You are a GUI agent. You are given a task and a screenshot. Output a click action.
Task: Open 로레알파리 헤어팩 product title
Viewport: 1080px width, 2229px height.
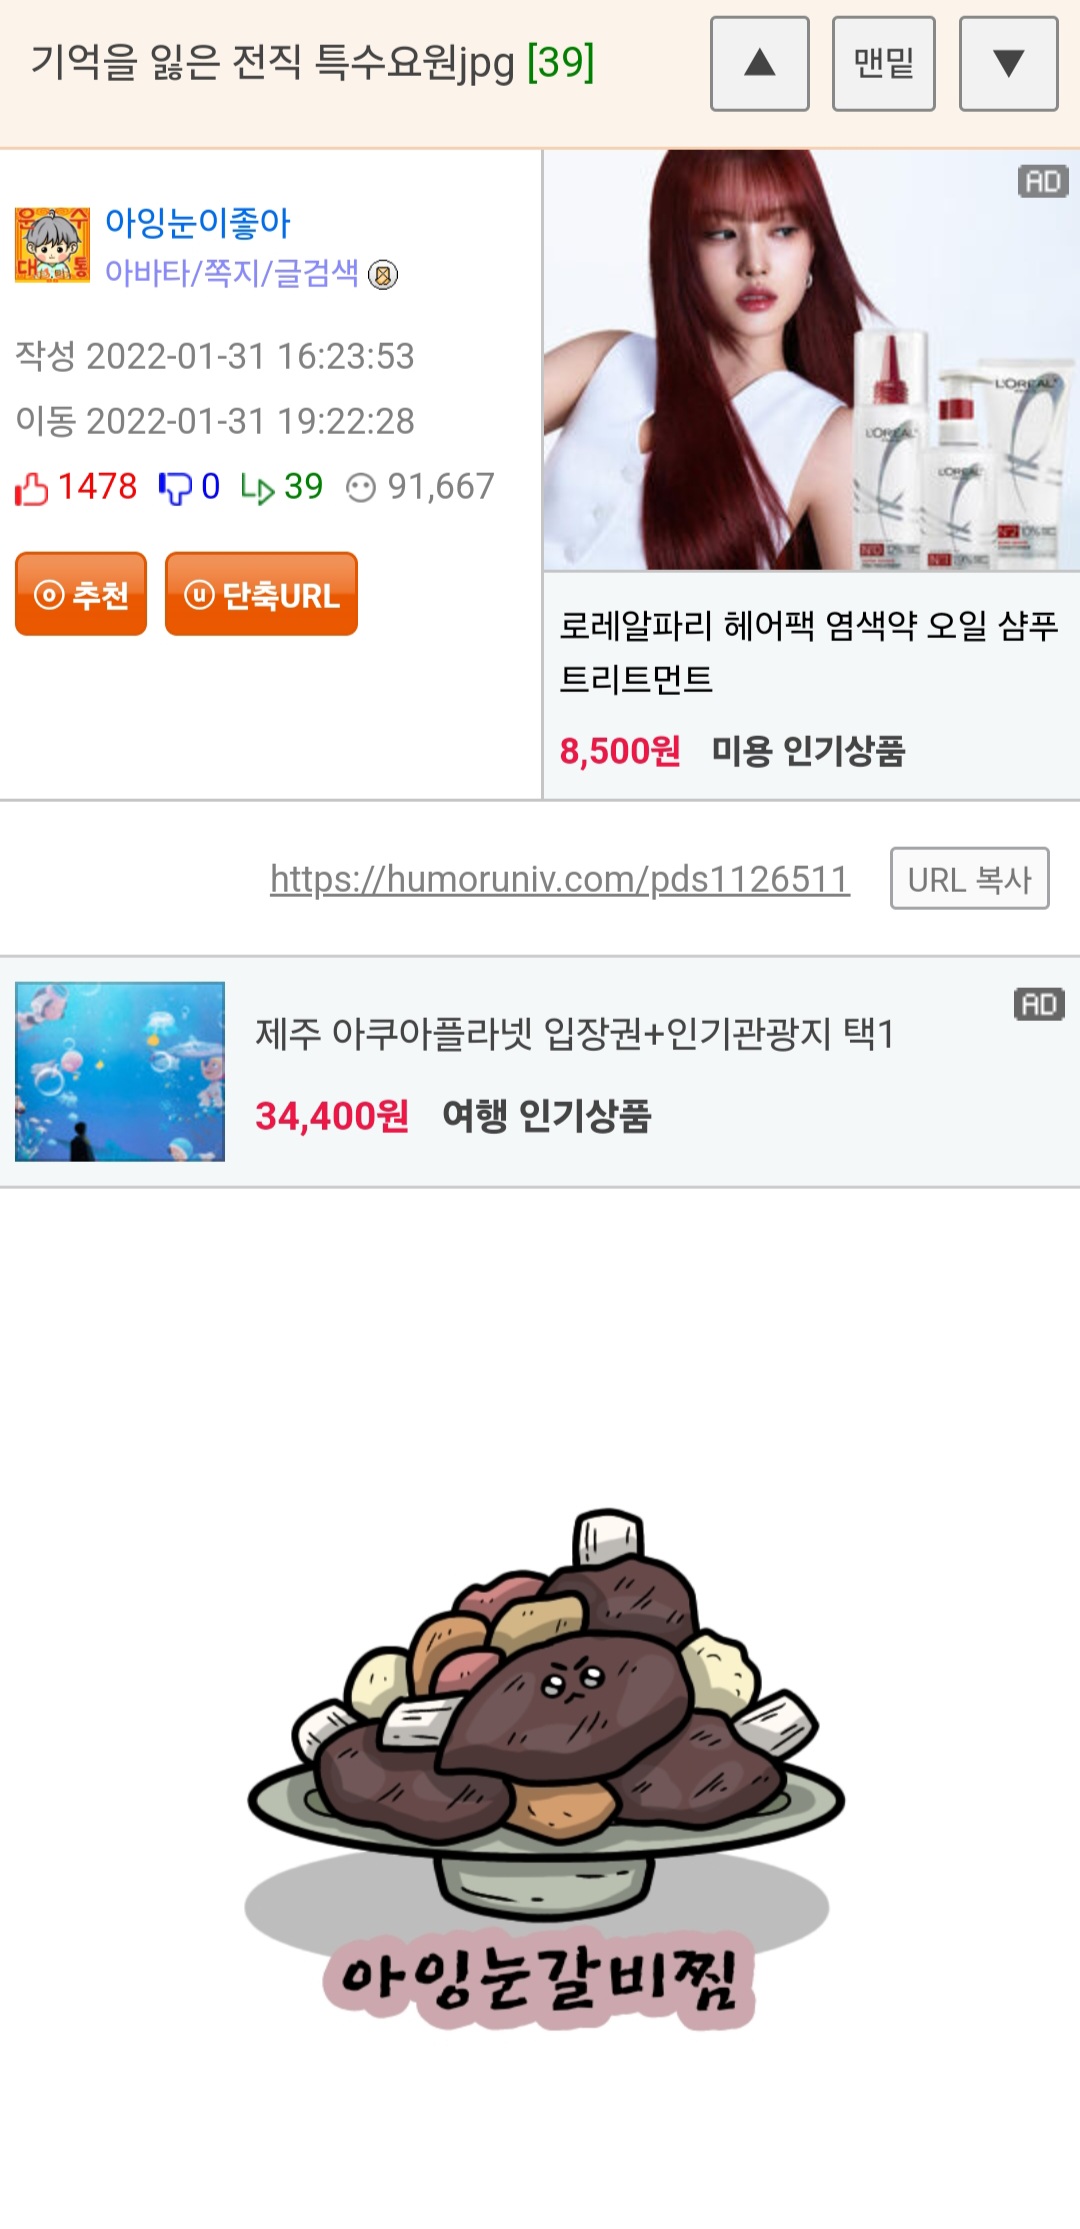point(808,652)
